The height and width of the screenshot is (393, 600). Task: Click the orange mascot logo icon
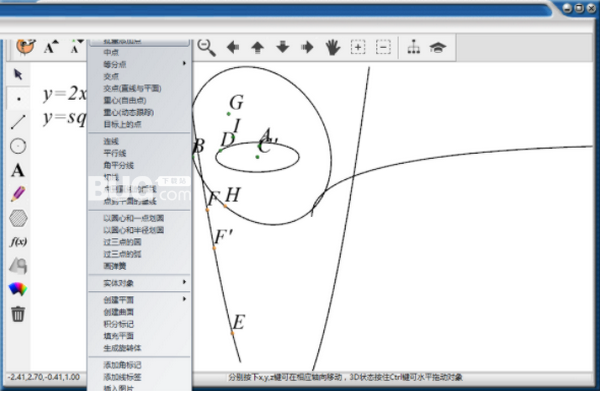tap(26, 47)
